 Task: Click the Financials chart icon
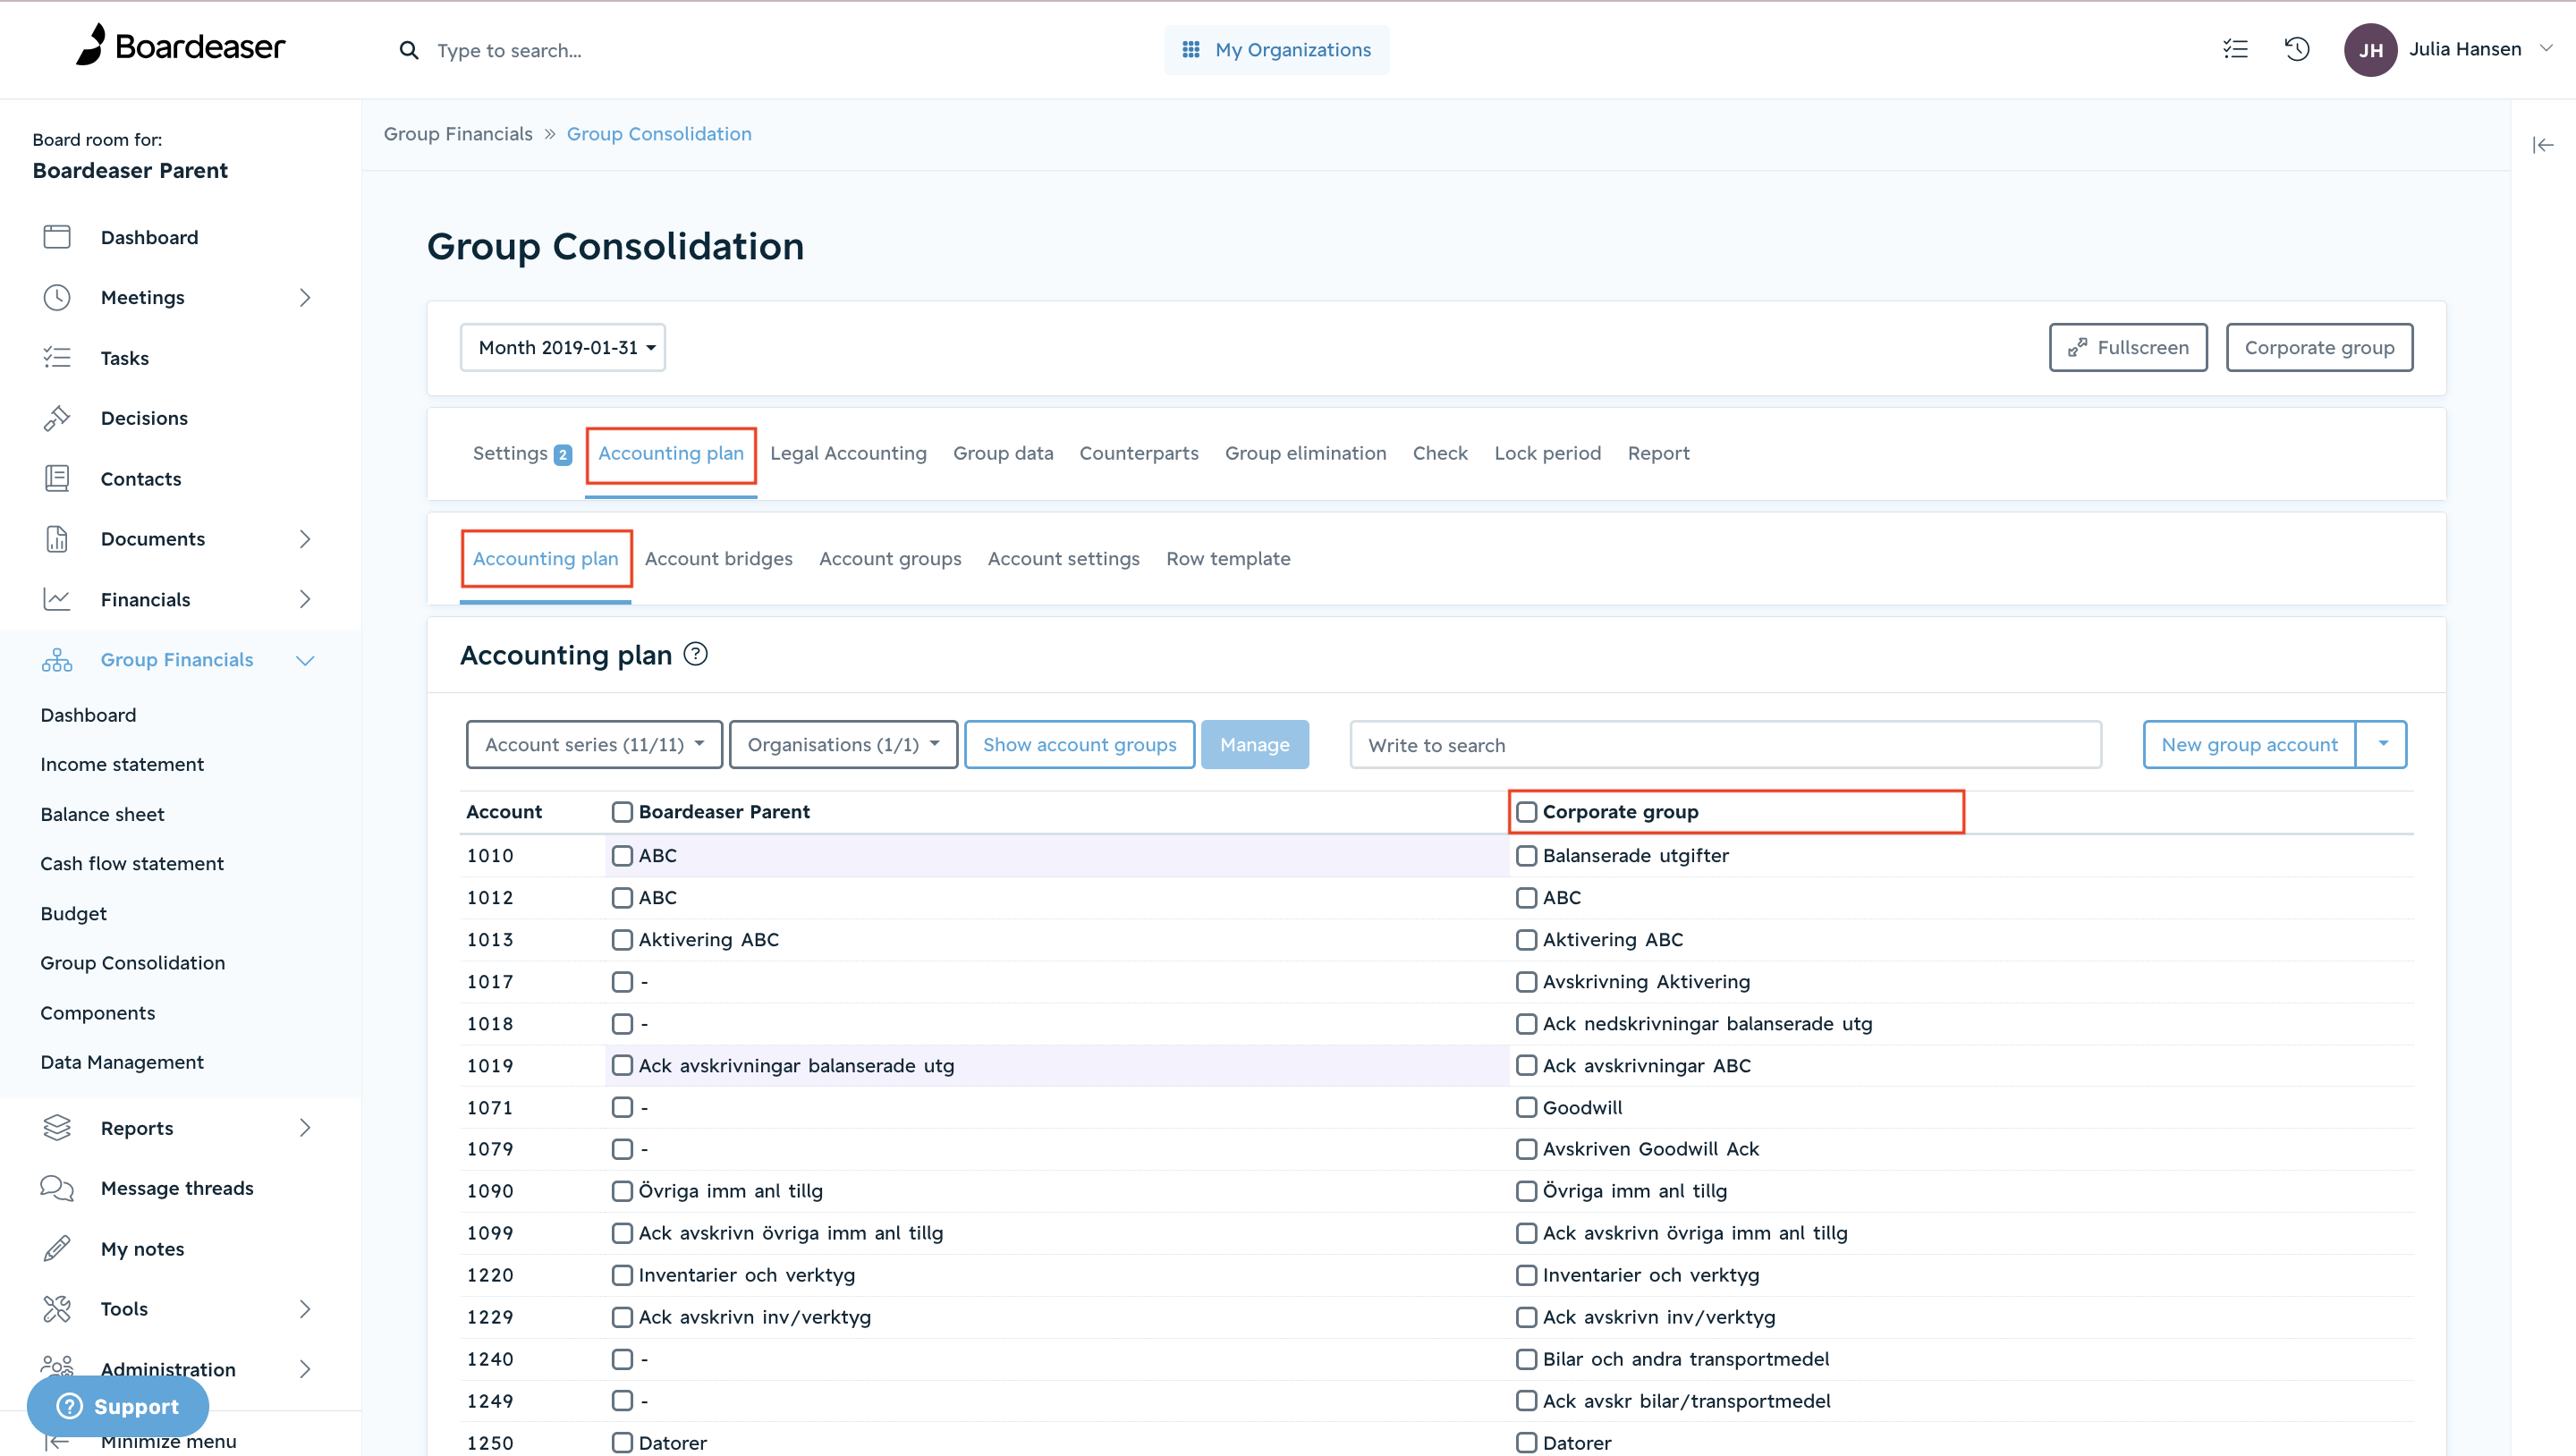(x=57, y=600)
